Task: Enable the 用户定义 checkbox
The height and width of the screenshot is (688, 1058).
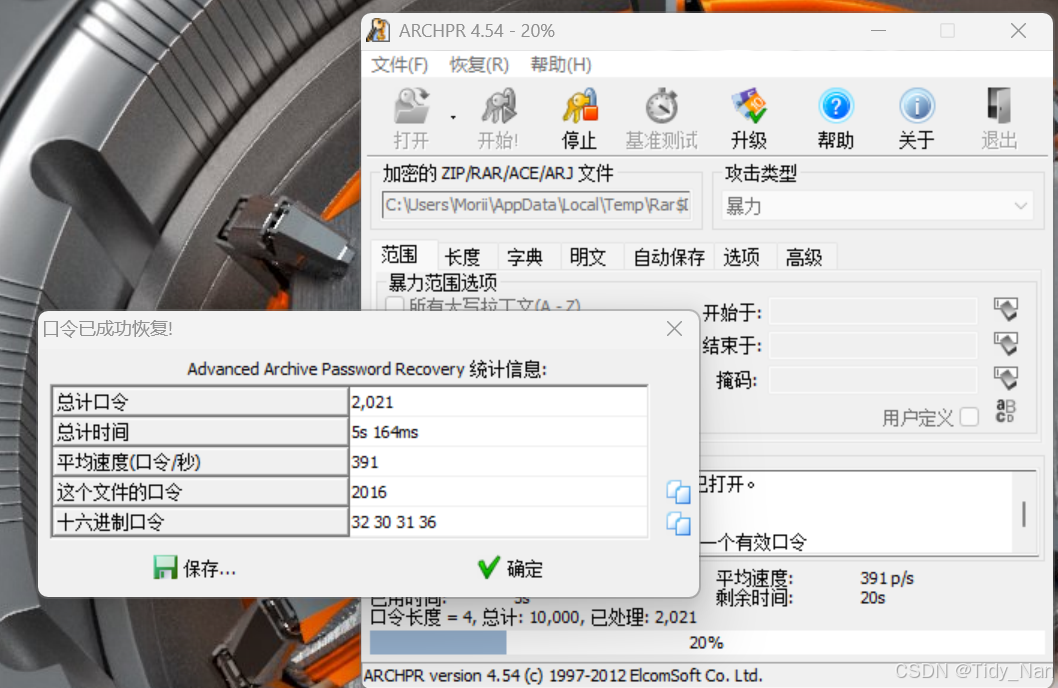Action: click(x=969, y=417)
